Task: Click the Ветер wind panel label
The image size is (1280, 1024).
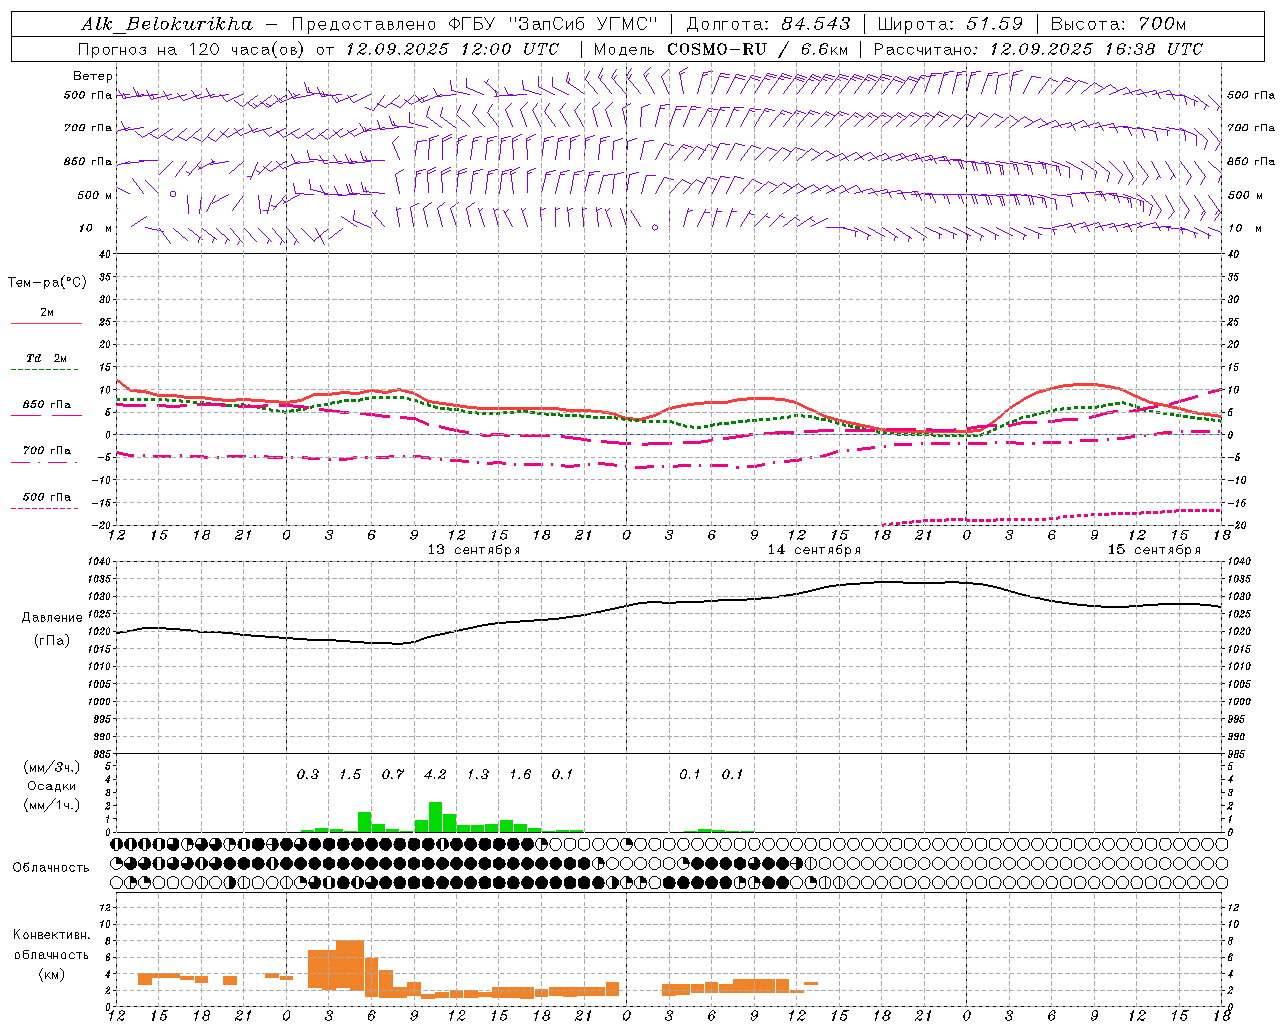Action: point(92,76)
